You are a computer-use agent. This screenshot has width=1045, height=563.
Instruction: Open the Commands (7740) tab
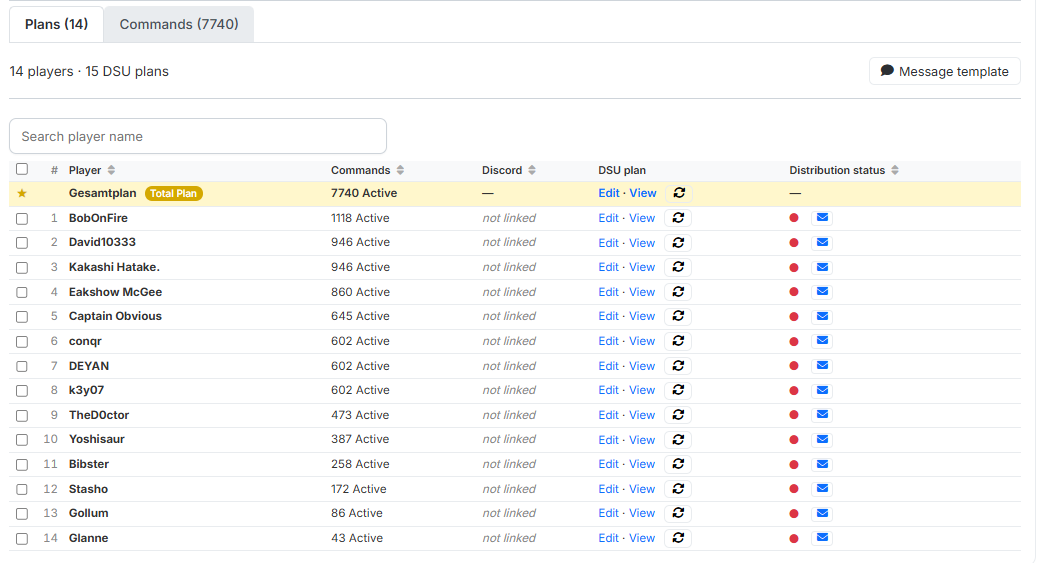tap(179, 25)
